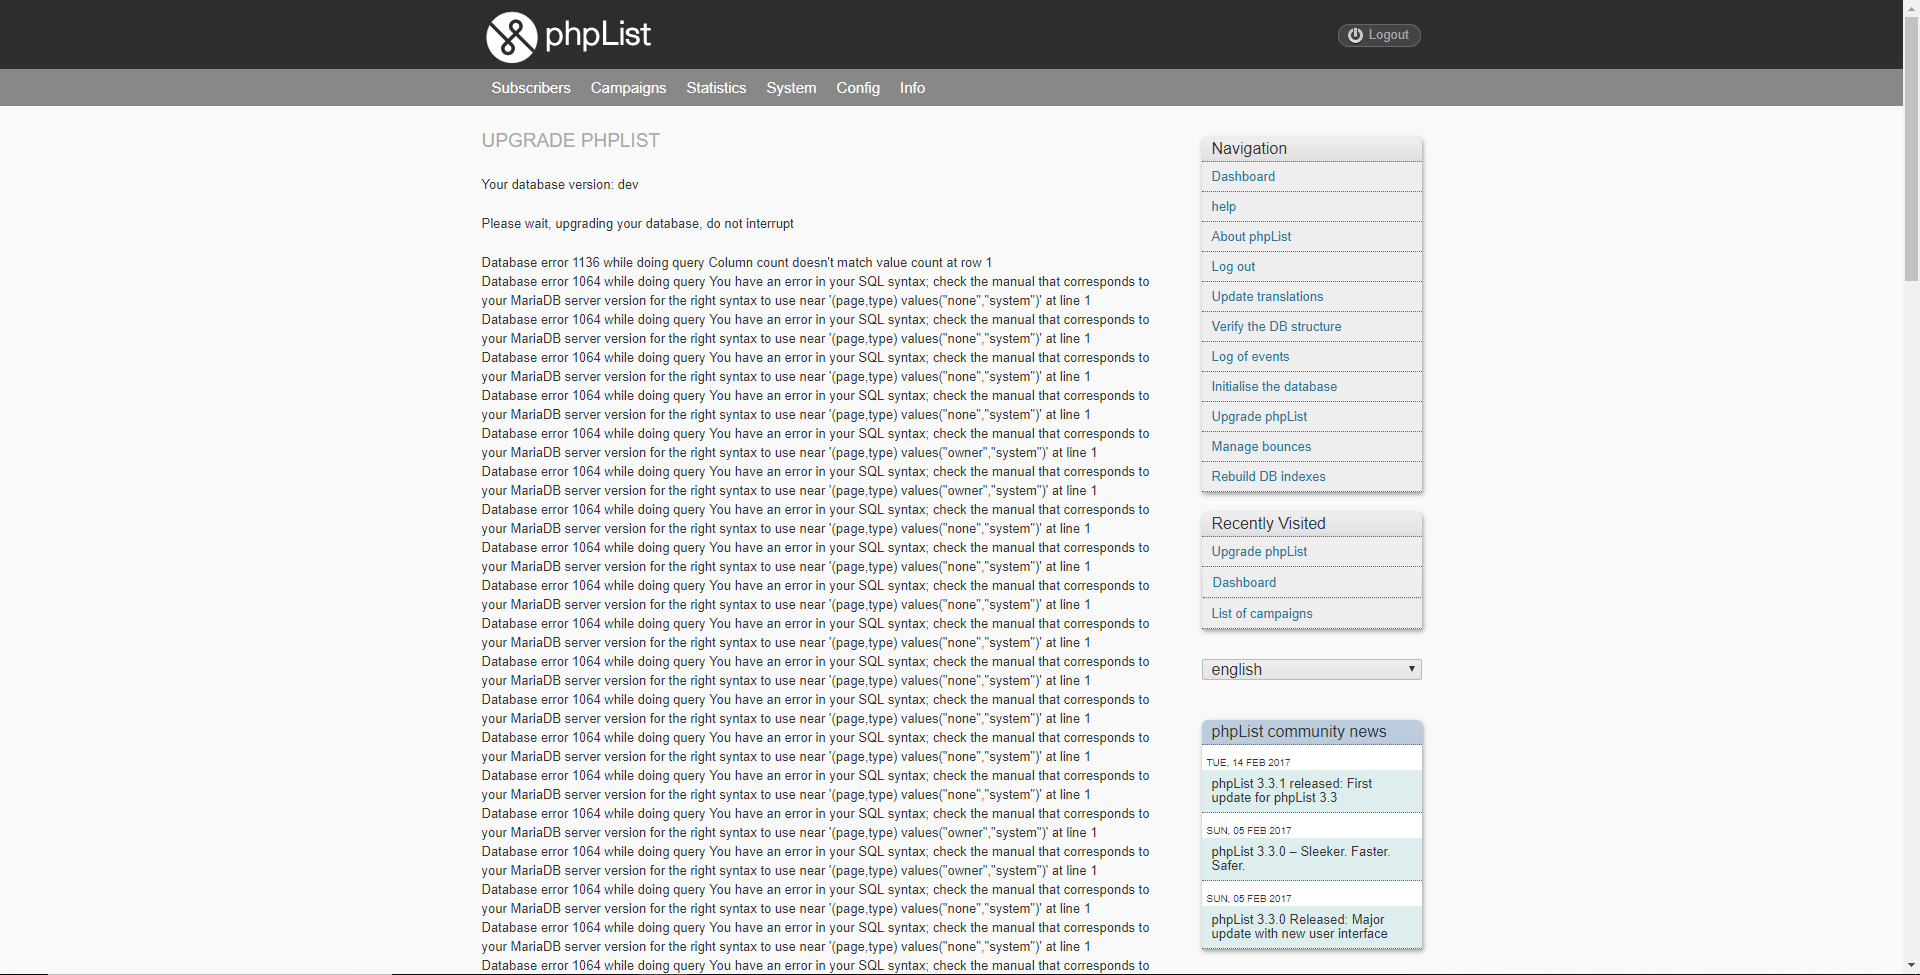This screenshot has width=1920, height=975.
Task: Click Upgrade phpList in Navigation panel
Action: point(1259,417)
